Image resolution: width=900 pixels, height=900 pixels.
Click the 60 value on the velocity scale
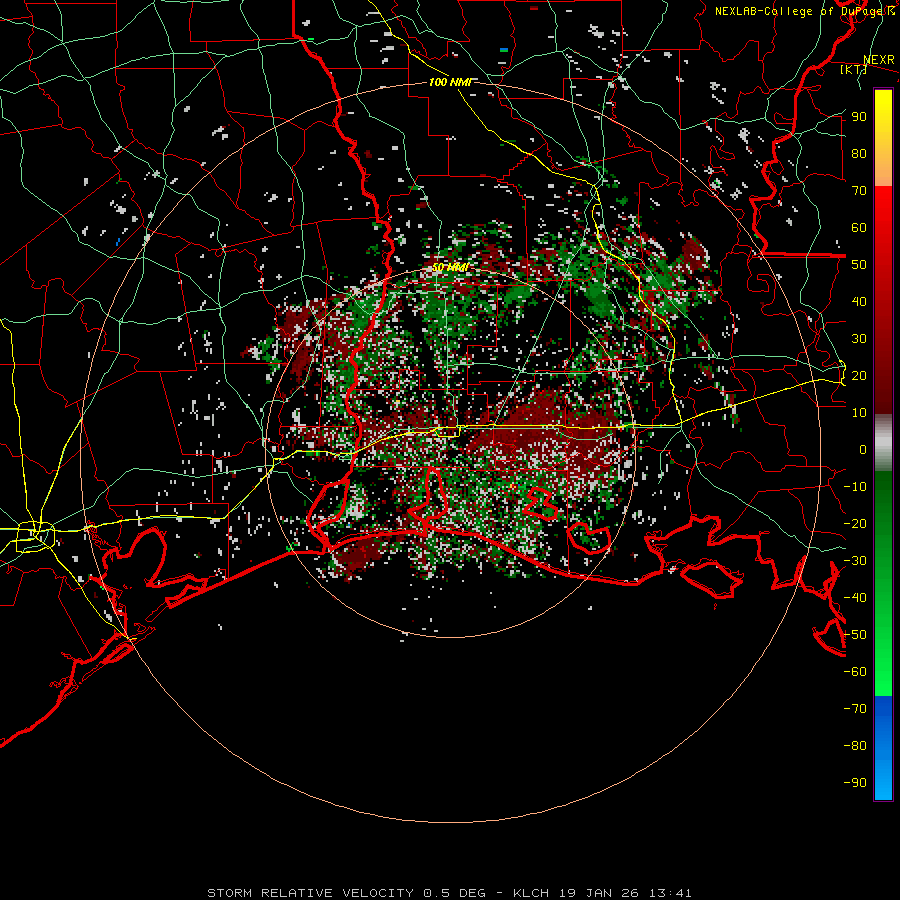[x=859, y=227]
